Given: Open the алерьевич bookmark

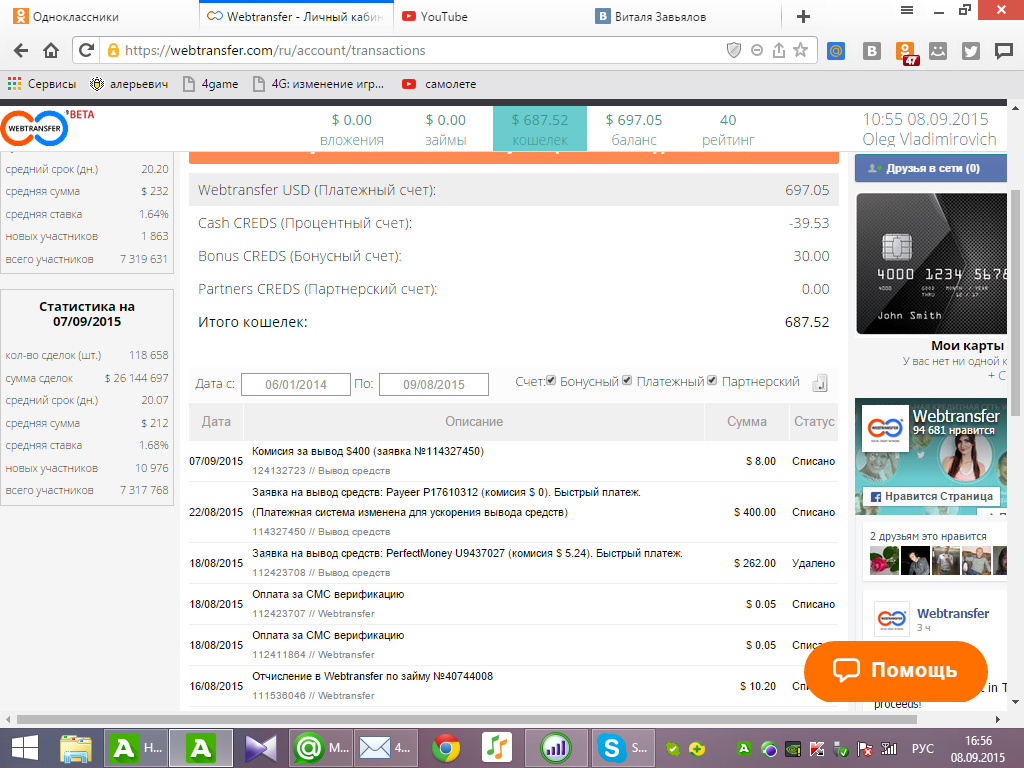Looking at the screenshot, I should 129,84.
